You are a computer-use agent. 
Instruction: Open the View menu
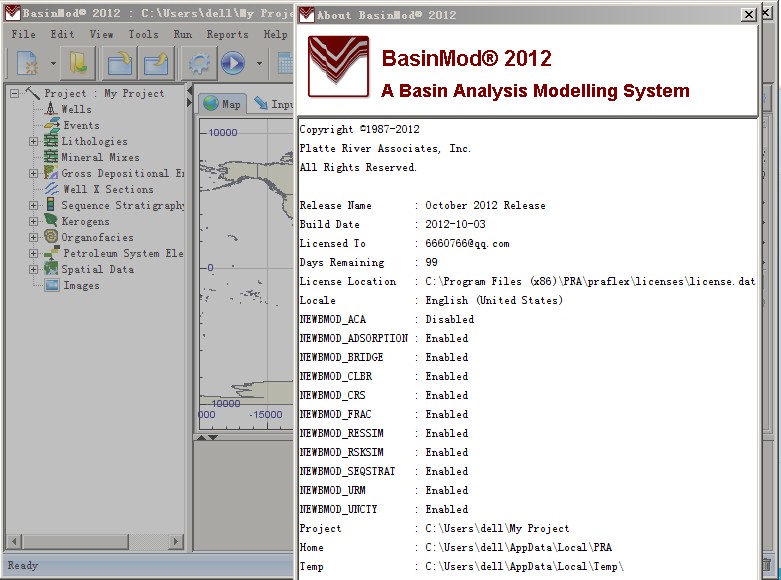tap(101, 34)
